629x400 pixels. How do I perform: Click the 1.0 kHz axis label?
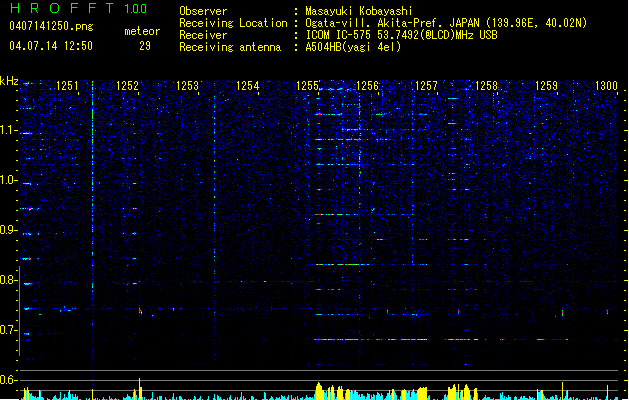[x=7, y=180]
